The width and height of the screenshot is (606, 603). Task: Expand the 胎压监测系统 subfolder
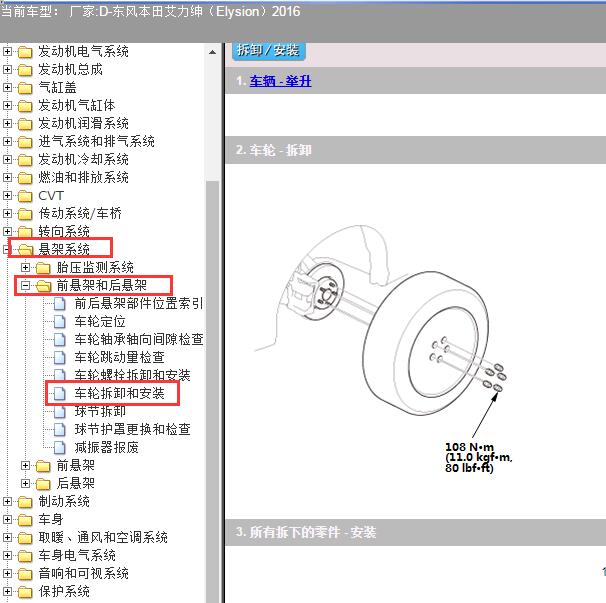point(26,267)
